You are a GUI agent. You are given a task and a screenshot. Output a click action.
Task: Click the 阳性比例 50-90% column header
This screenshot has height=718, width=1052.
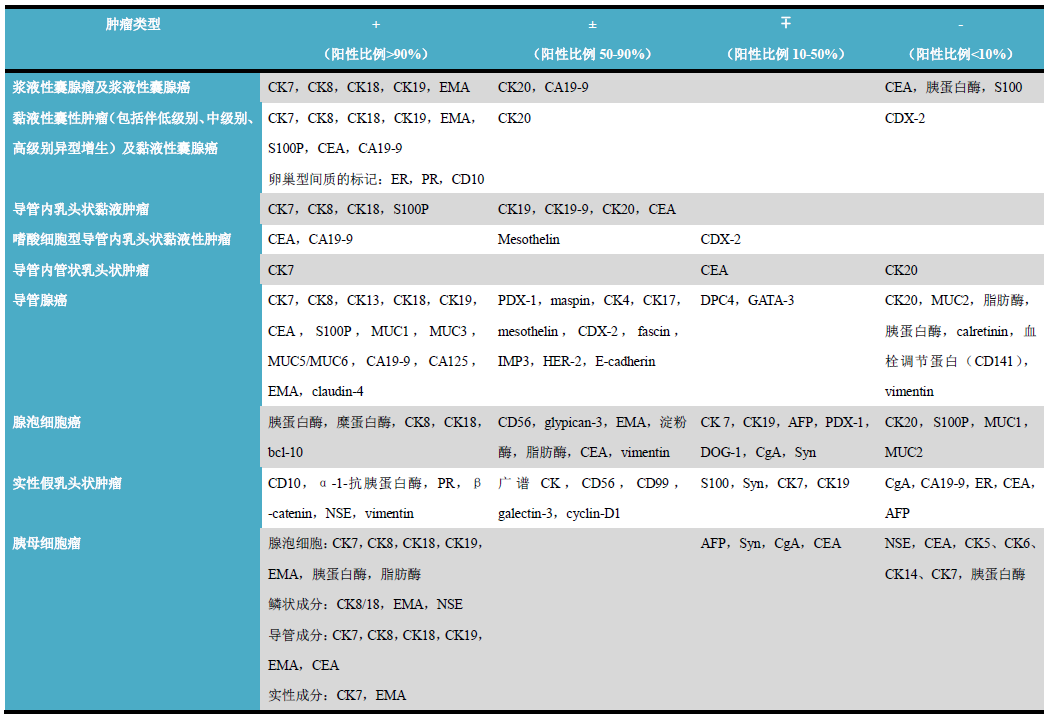[593, 54]
